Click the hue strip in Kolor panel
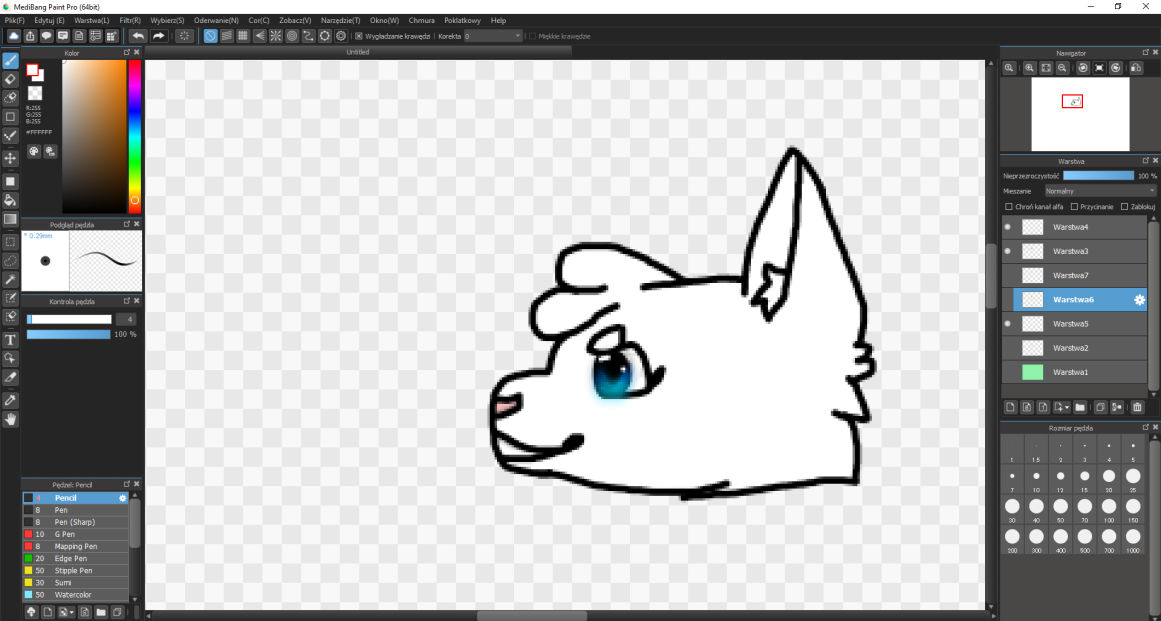Screen dimensions: 1161x621 click(x=135, y=136)
